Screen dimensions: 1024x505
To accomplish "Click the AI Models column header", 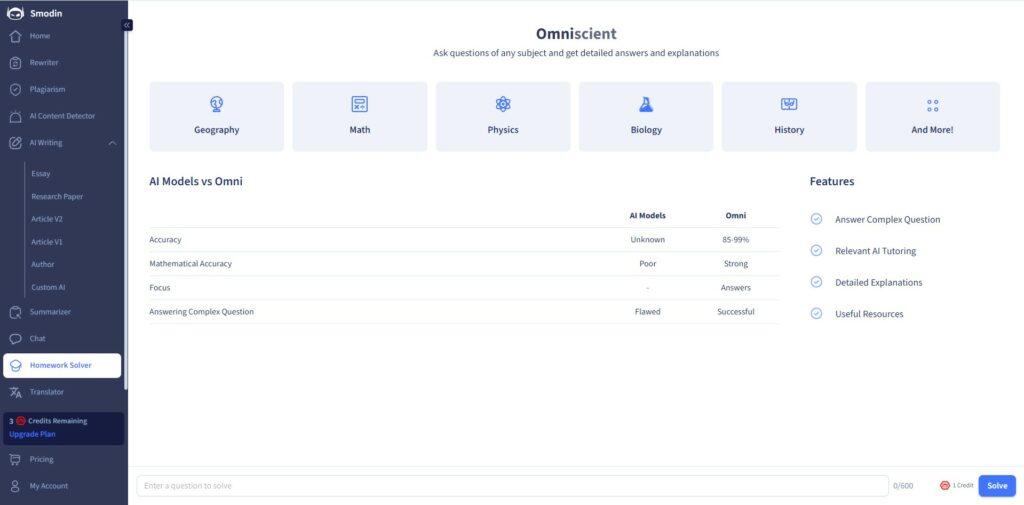I will (647, 216).
